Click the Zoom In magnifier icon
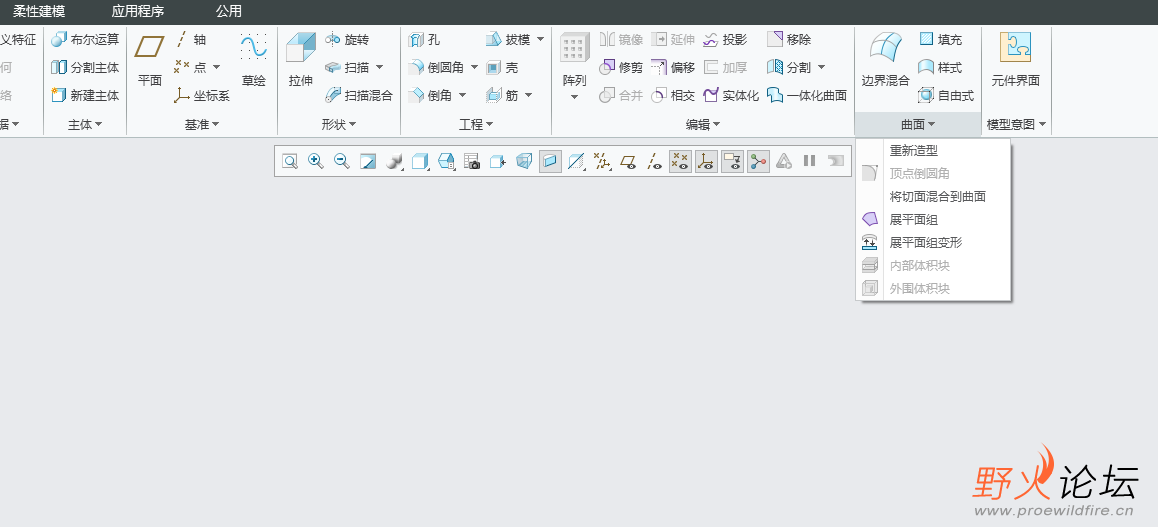The height and width of the screenshot is (527, 1158). (x=315, y=162)
